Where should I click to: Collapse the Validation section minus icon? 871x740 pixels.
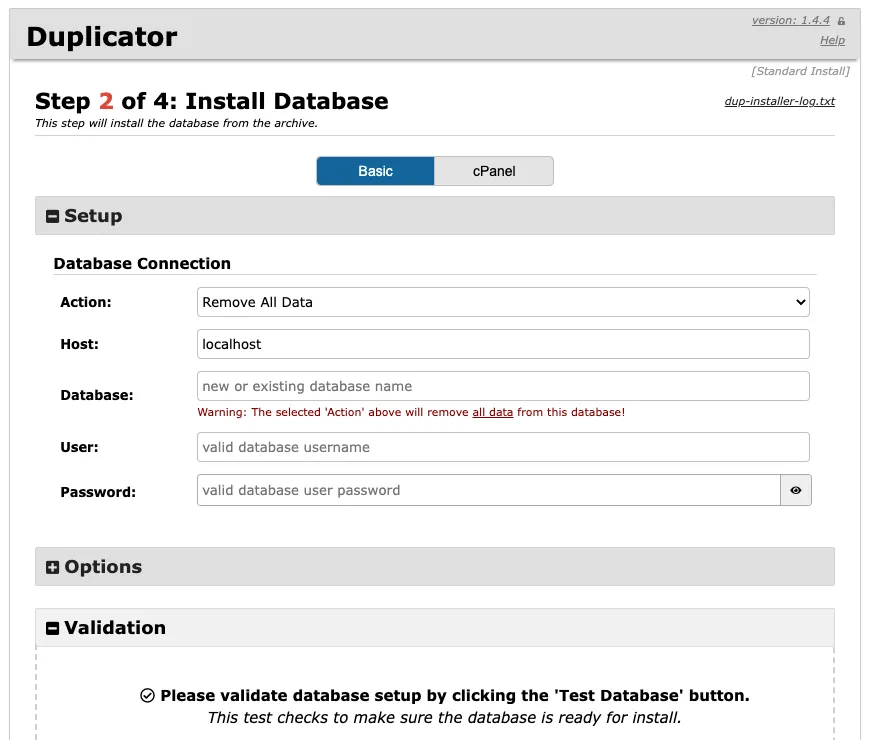tap(52, 628)
